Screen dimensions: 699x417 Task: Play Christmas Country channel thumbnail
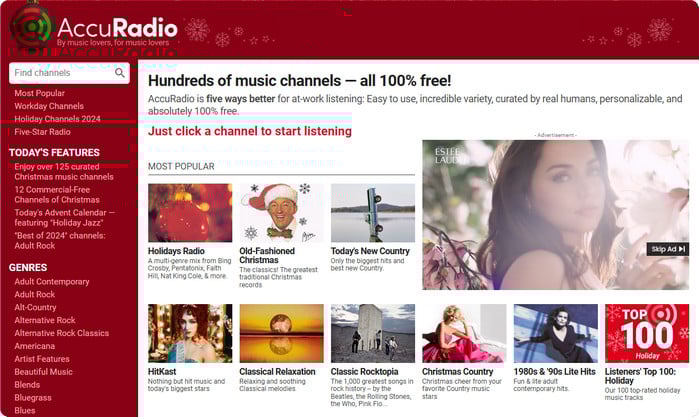point(464,333)
